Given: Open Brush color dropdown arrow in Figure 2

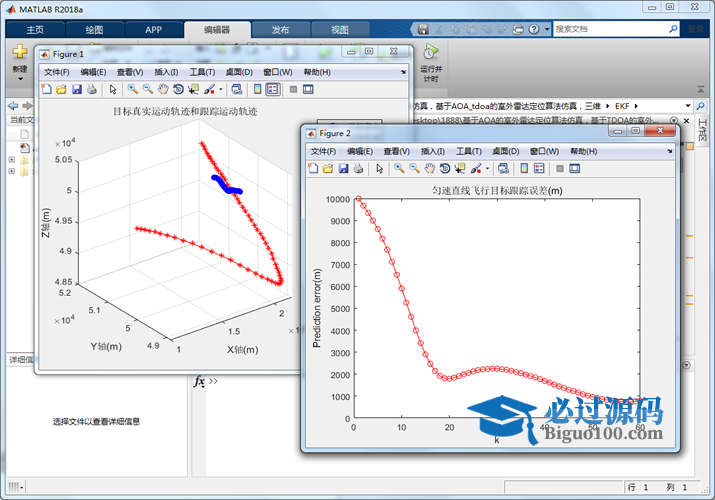Looking at the screenshot, I should [487, 169].
